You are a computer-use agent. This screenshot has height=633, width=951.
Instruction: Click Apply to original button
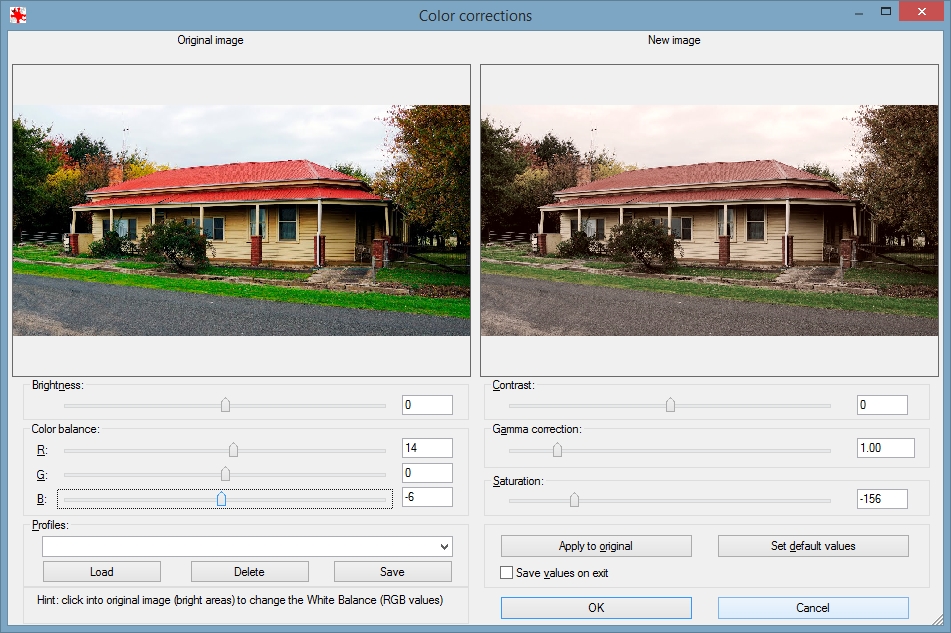(x=595, y=546)
